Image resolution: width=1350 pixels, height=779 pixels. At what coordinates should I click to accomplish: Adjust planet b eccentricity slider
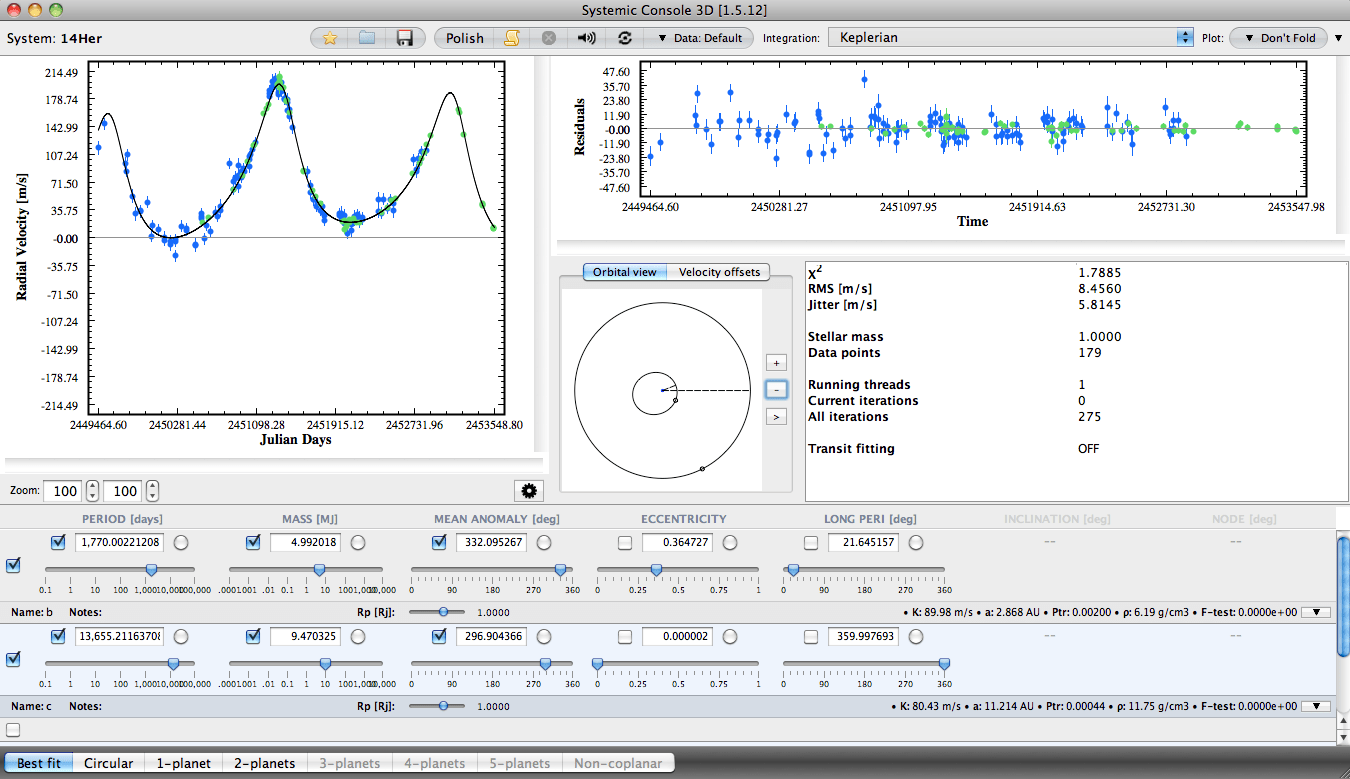click(x=656, y=570)
